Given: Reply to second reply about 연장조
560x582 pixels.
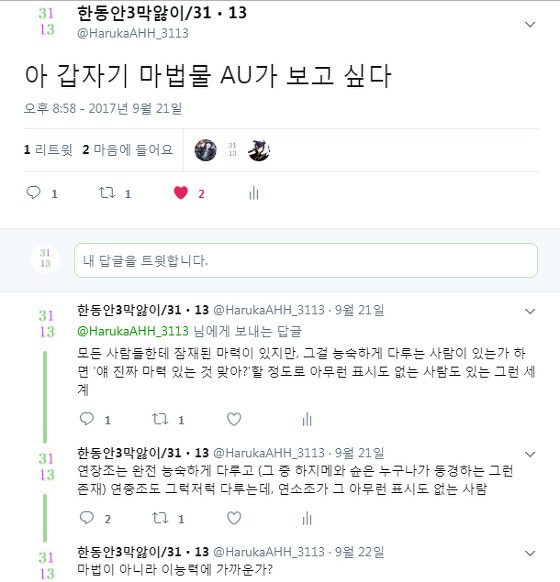Looking at the screenshot, I should click(x=87, y=517).
